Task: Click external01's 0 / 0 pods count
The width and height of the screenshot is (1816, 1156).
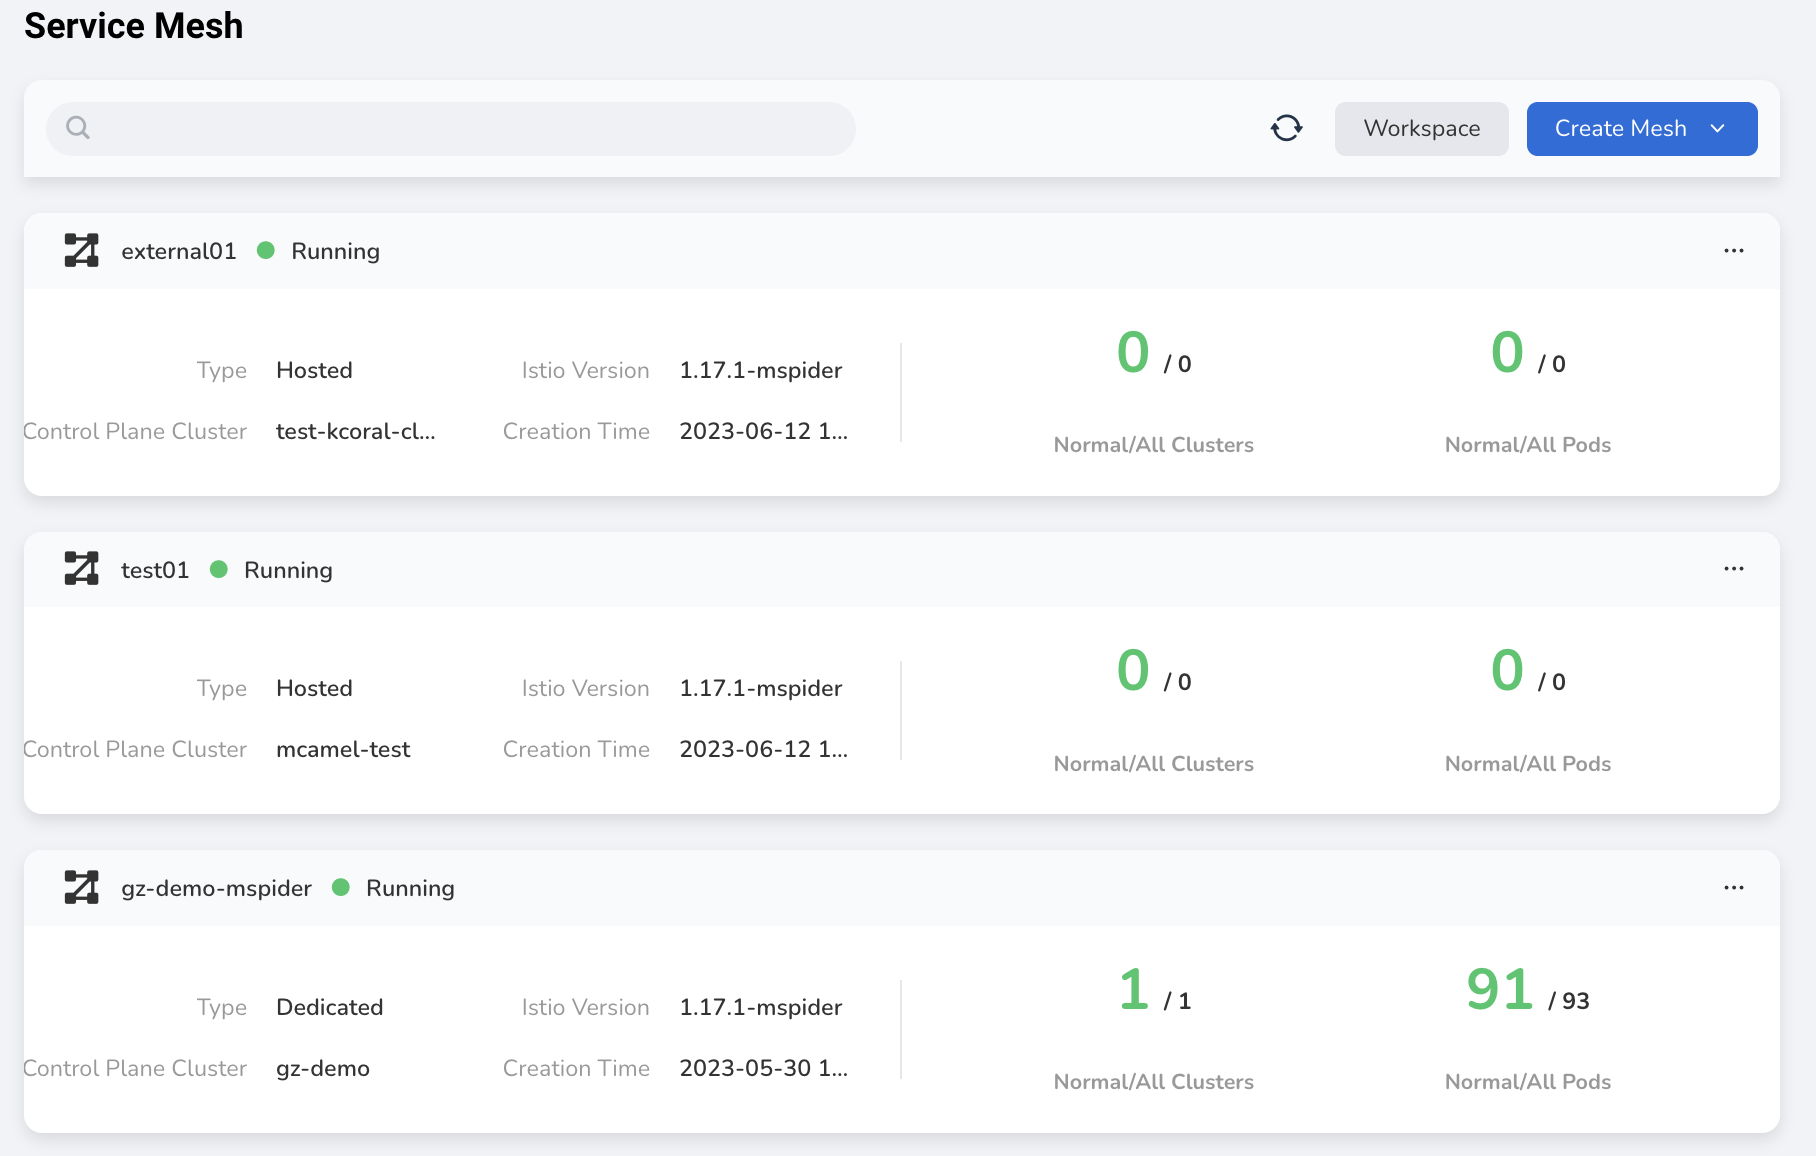Action: tap(1528, 353)
